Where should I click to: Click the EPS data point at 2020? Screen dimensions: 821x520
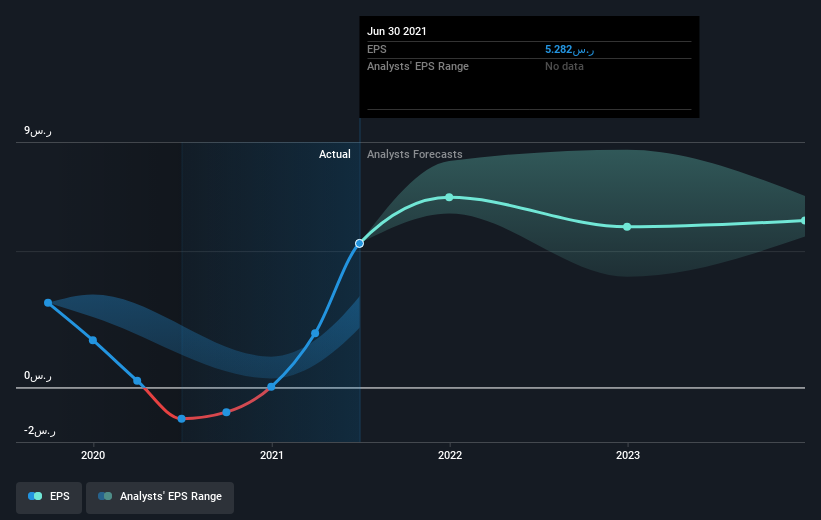tap(93, 340)
